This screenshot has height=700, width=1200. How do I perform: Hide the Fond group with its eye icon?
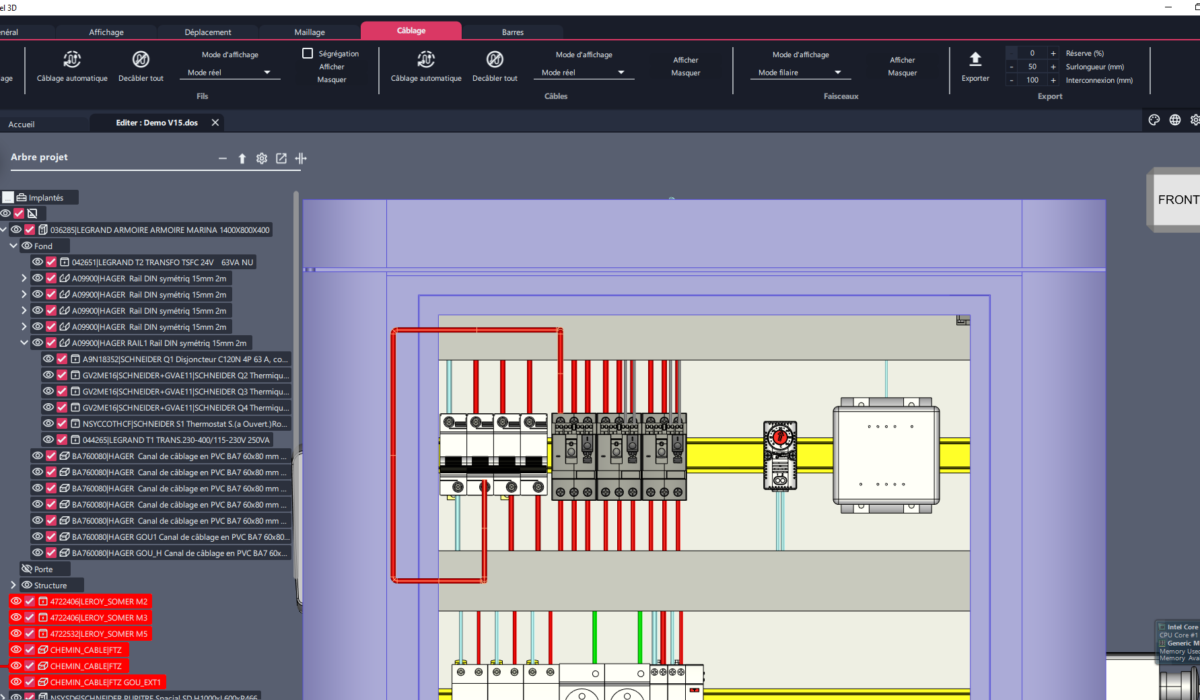point(27,246)
